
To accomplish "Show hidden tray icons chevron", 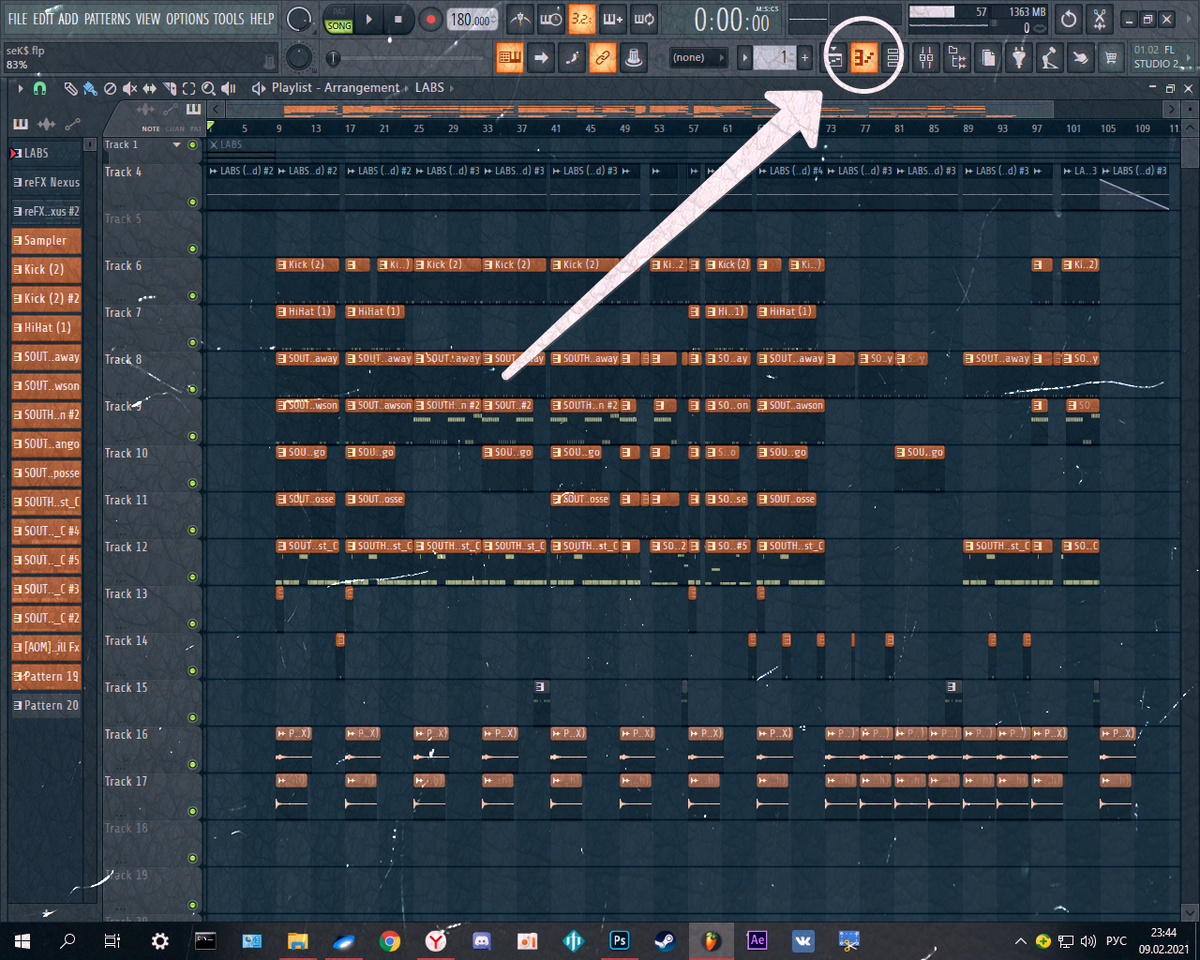I will click(1021, 941).
